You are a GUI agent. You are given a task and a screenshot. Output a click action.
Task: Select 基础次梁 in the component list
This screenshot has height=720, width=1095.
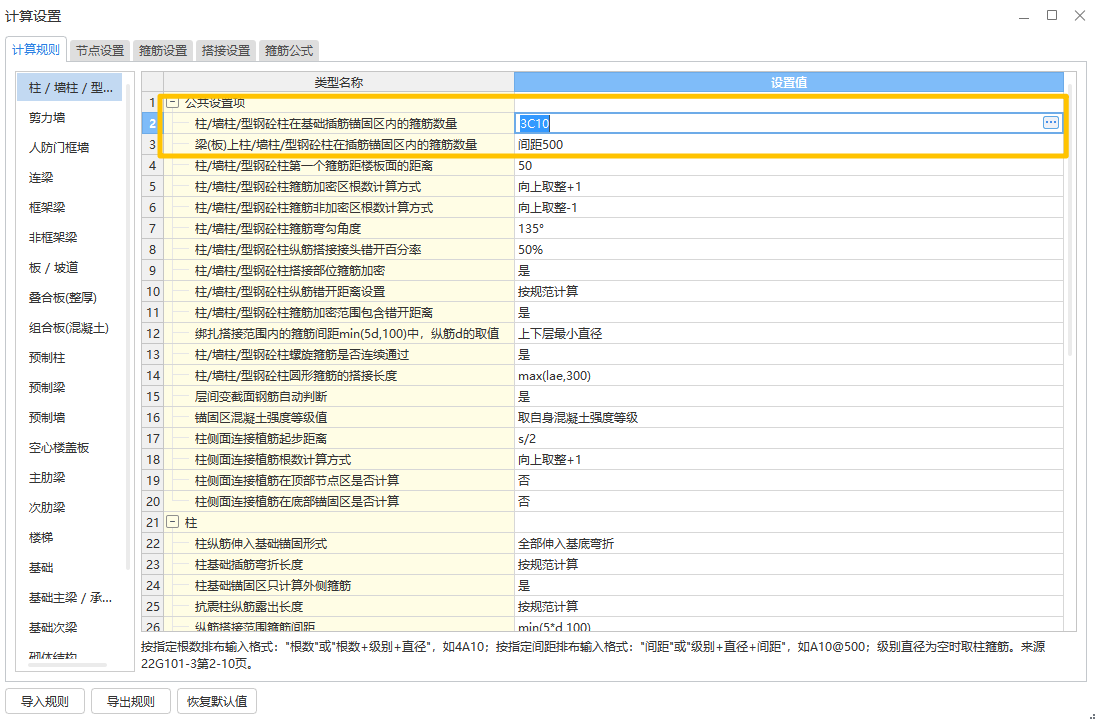[70, 628]
